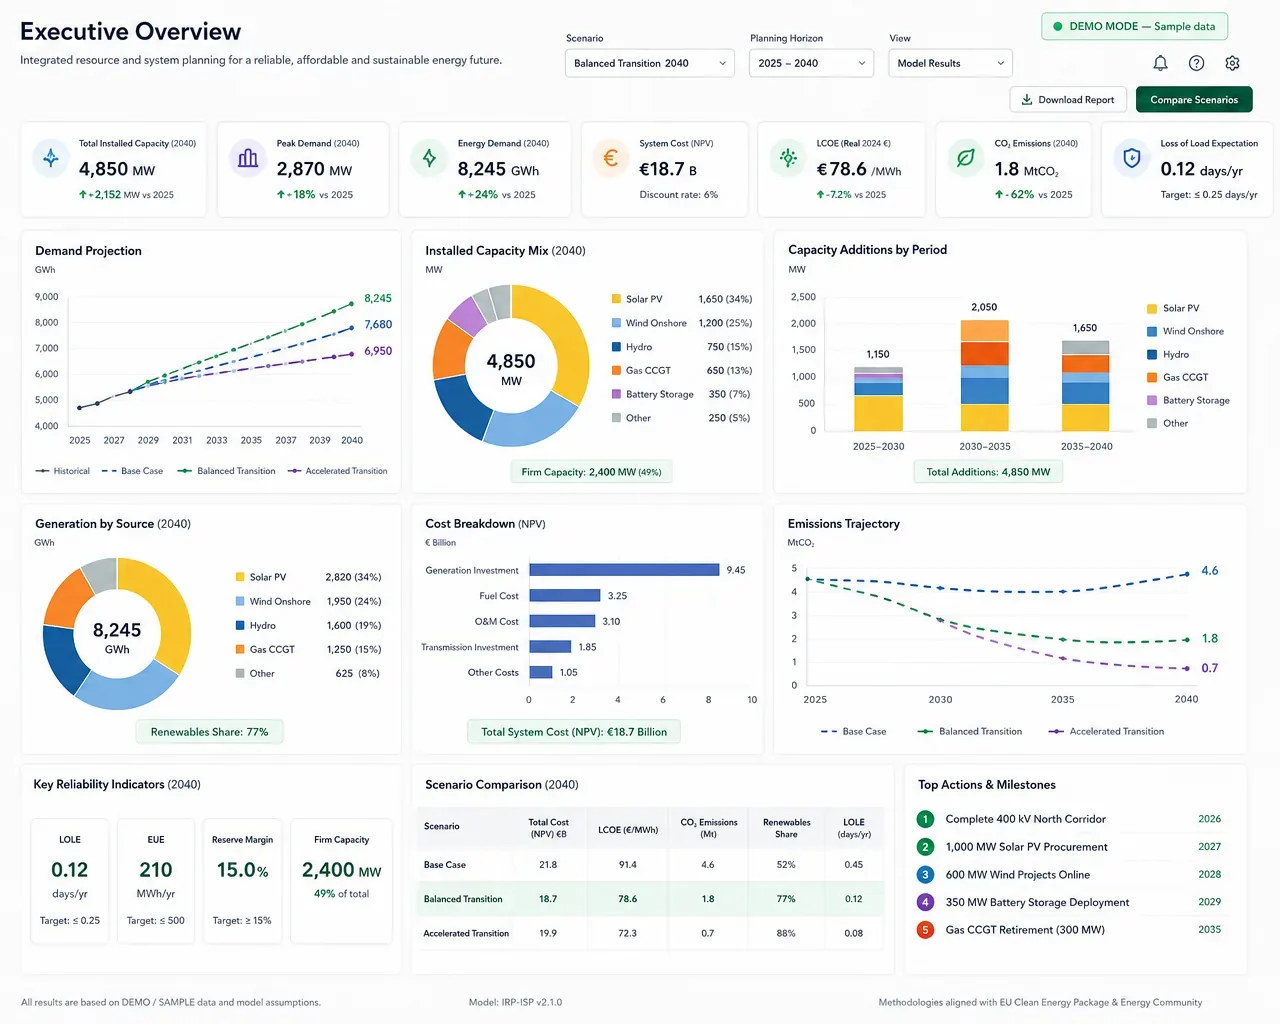Open the settings gear icon
Viewport: 1280px width, 1024px height.
(1232, 63)
